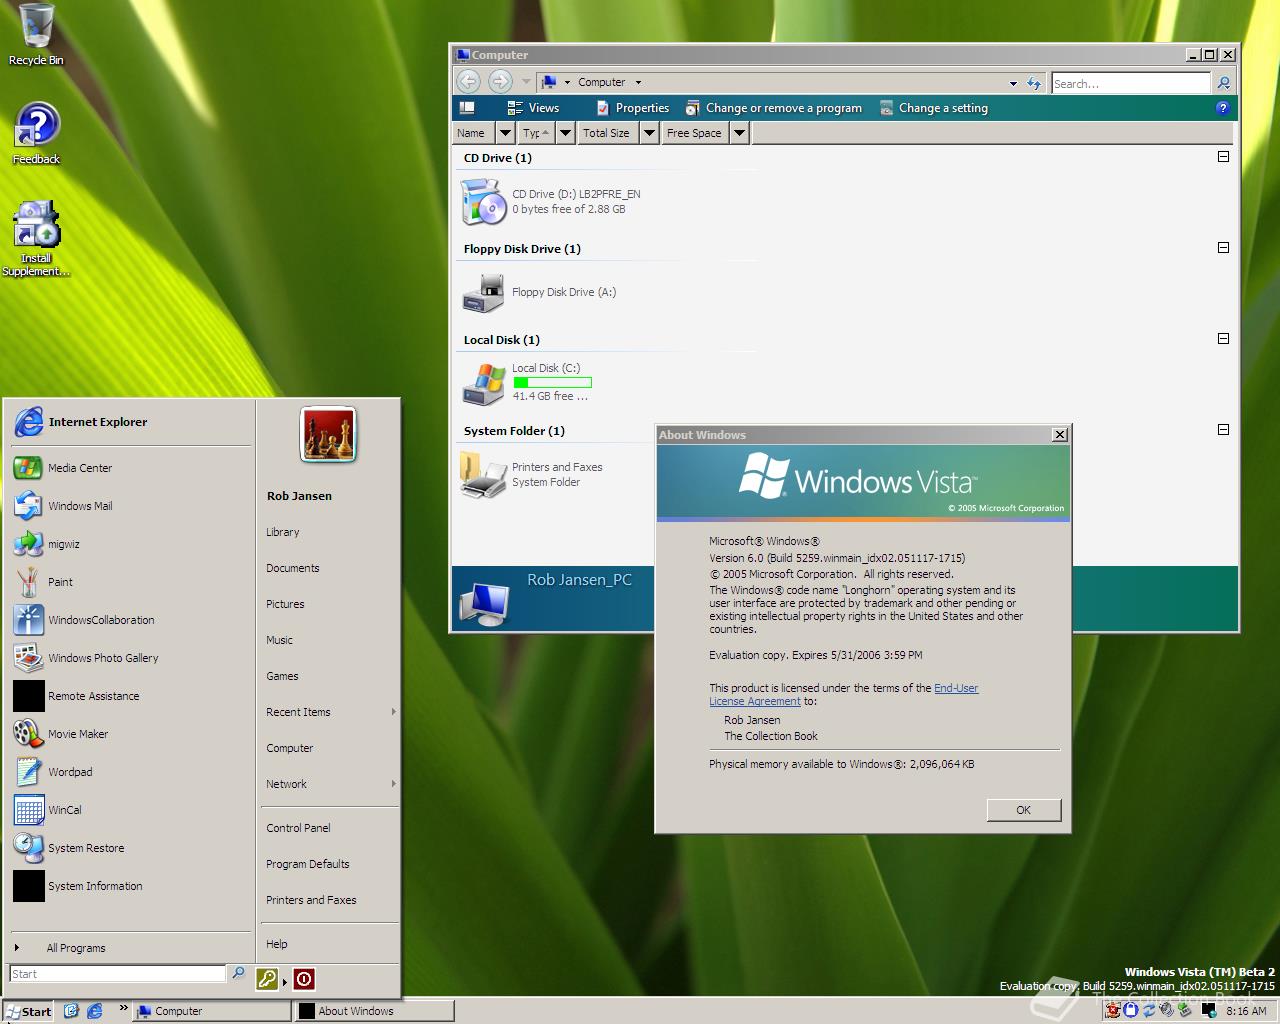Viewport: 1280px width, 1024px height.
Task: Collapse the System Folder (1) group
Action: 1223,430
